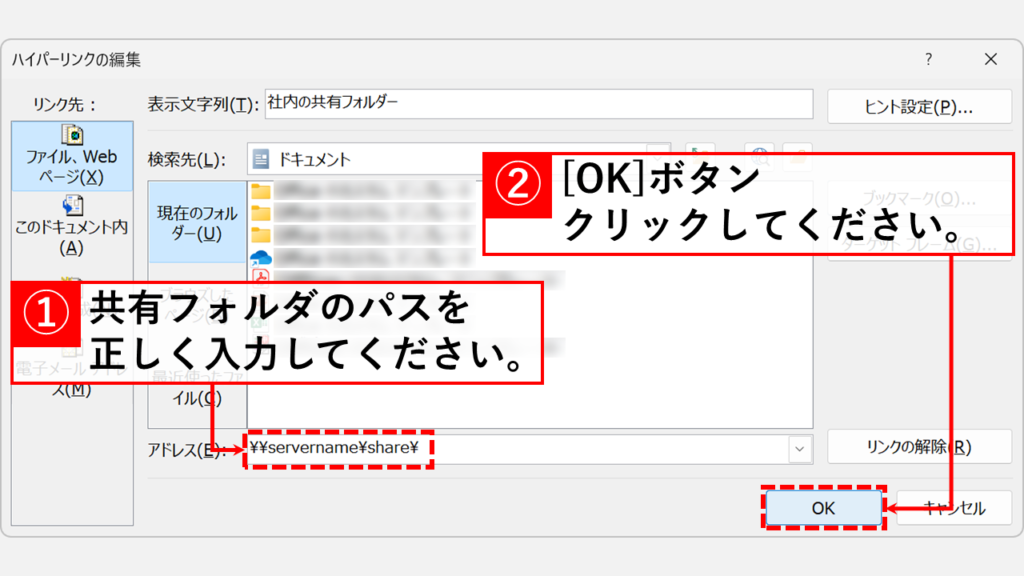This screenshot has height=576, width=1024.
Task: Click the PDF file icon in list
Action: [261, 277]
